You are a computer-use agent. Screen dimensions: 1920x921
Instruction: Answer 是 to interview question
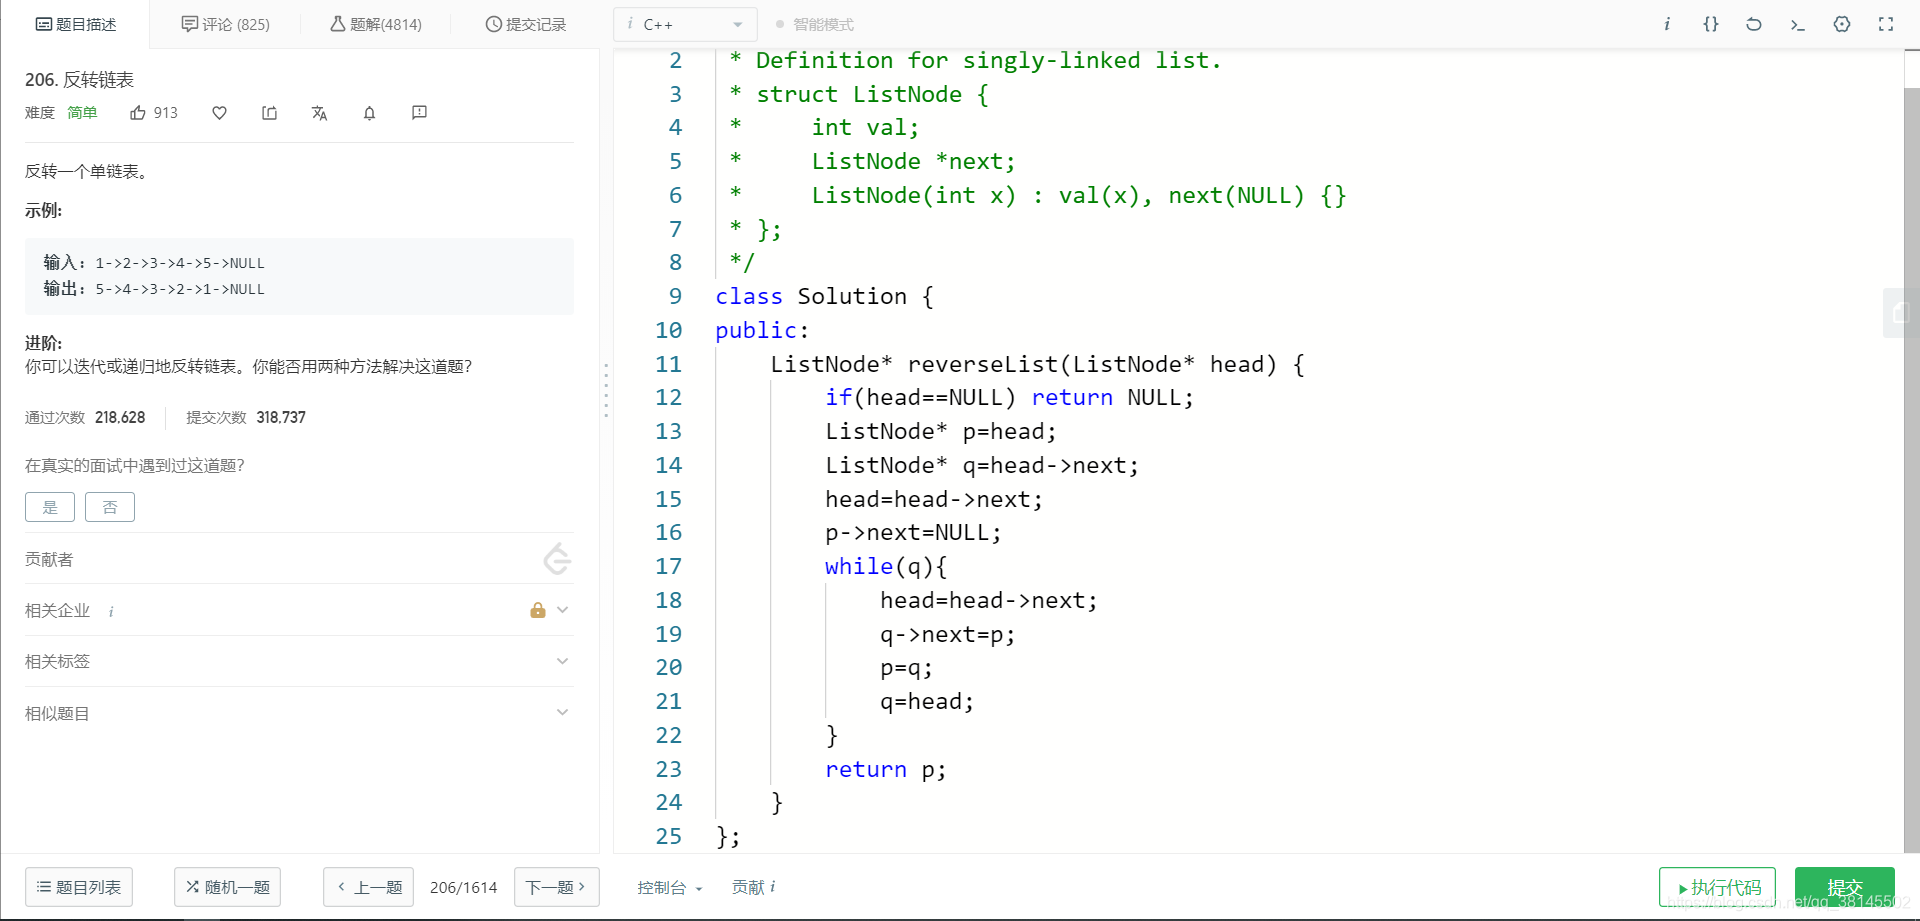point(50,507)
